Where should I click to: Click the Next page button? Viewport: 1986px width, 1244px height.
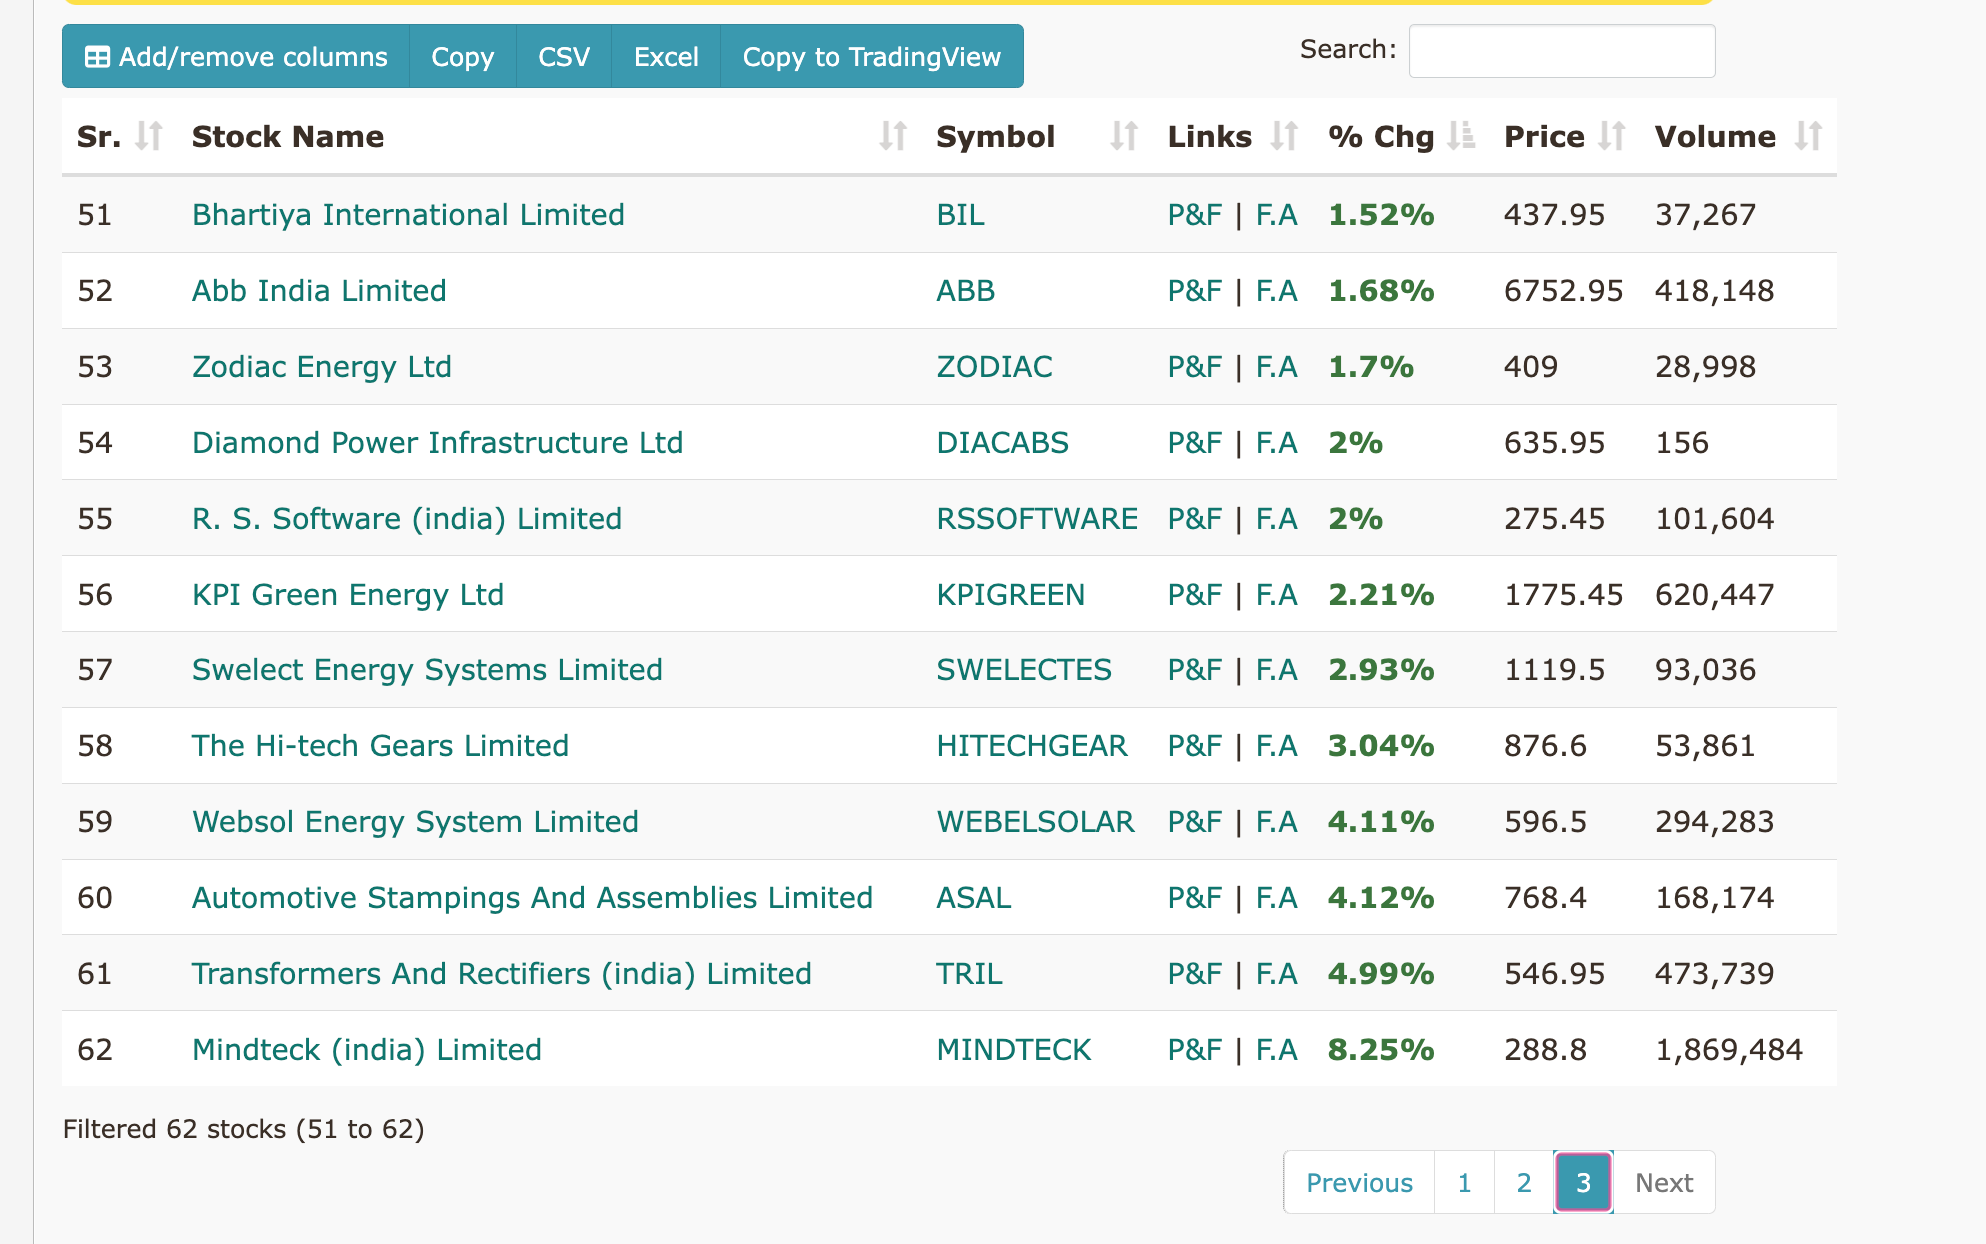point(1663,1182)
